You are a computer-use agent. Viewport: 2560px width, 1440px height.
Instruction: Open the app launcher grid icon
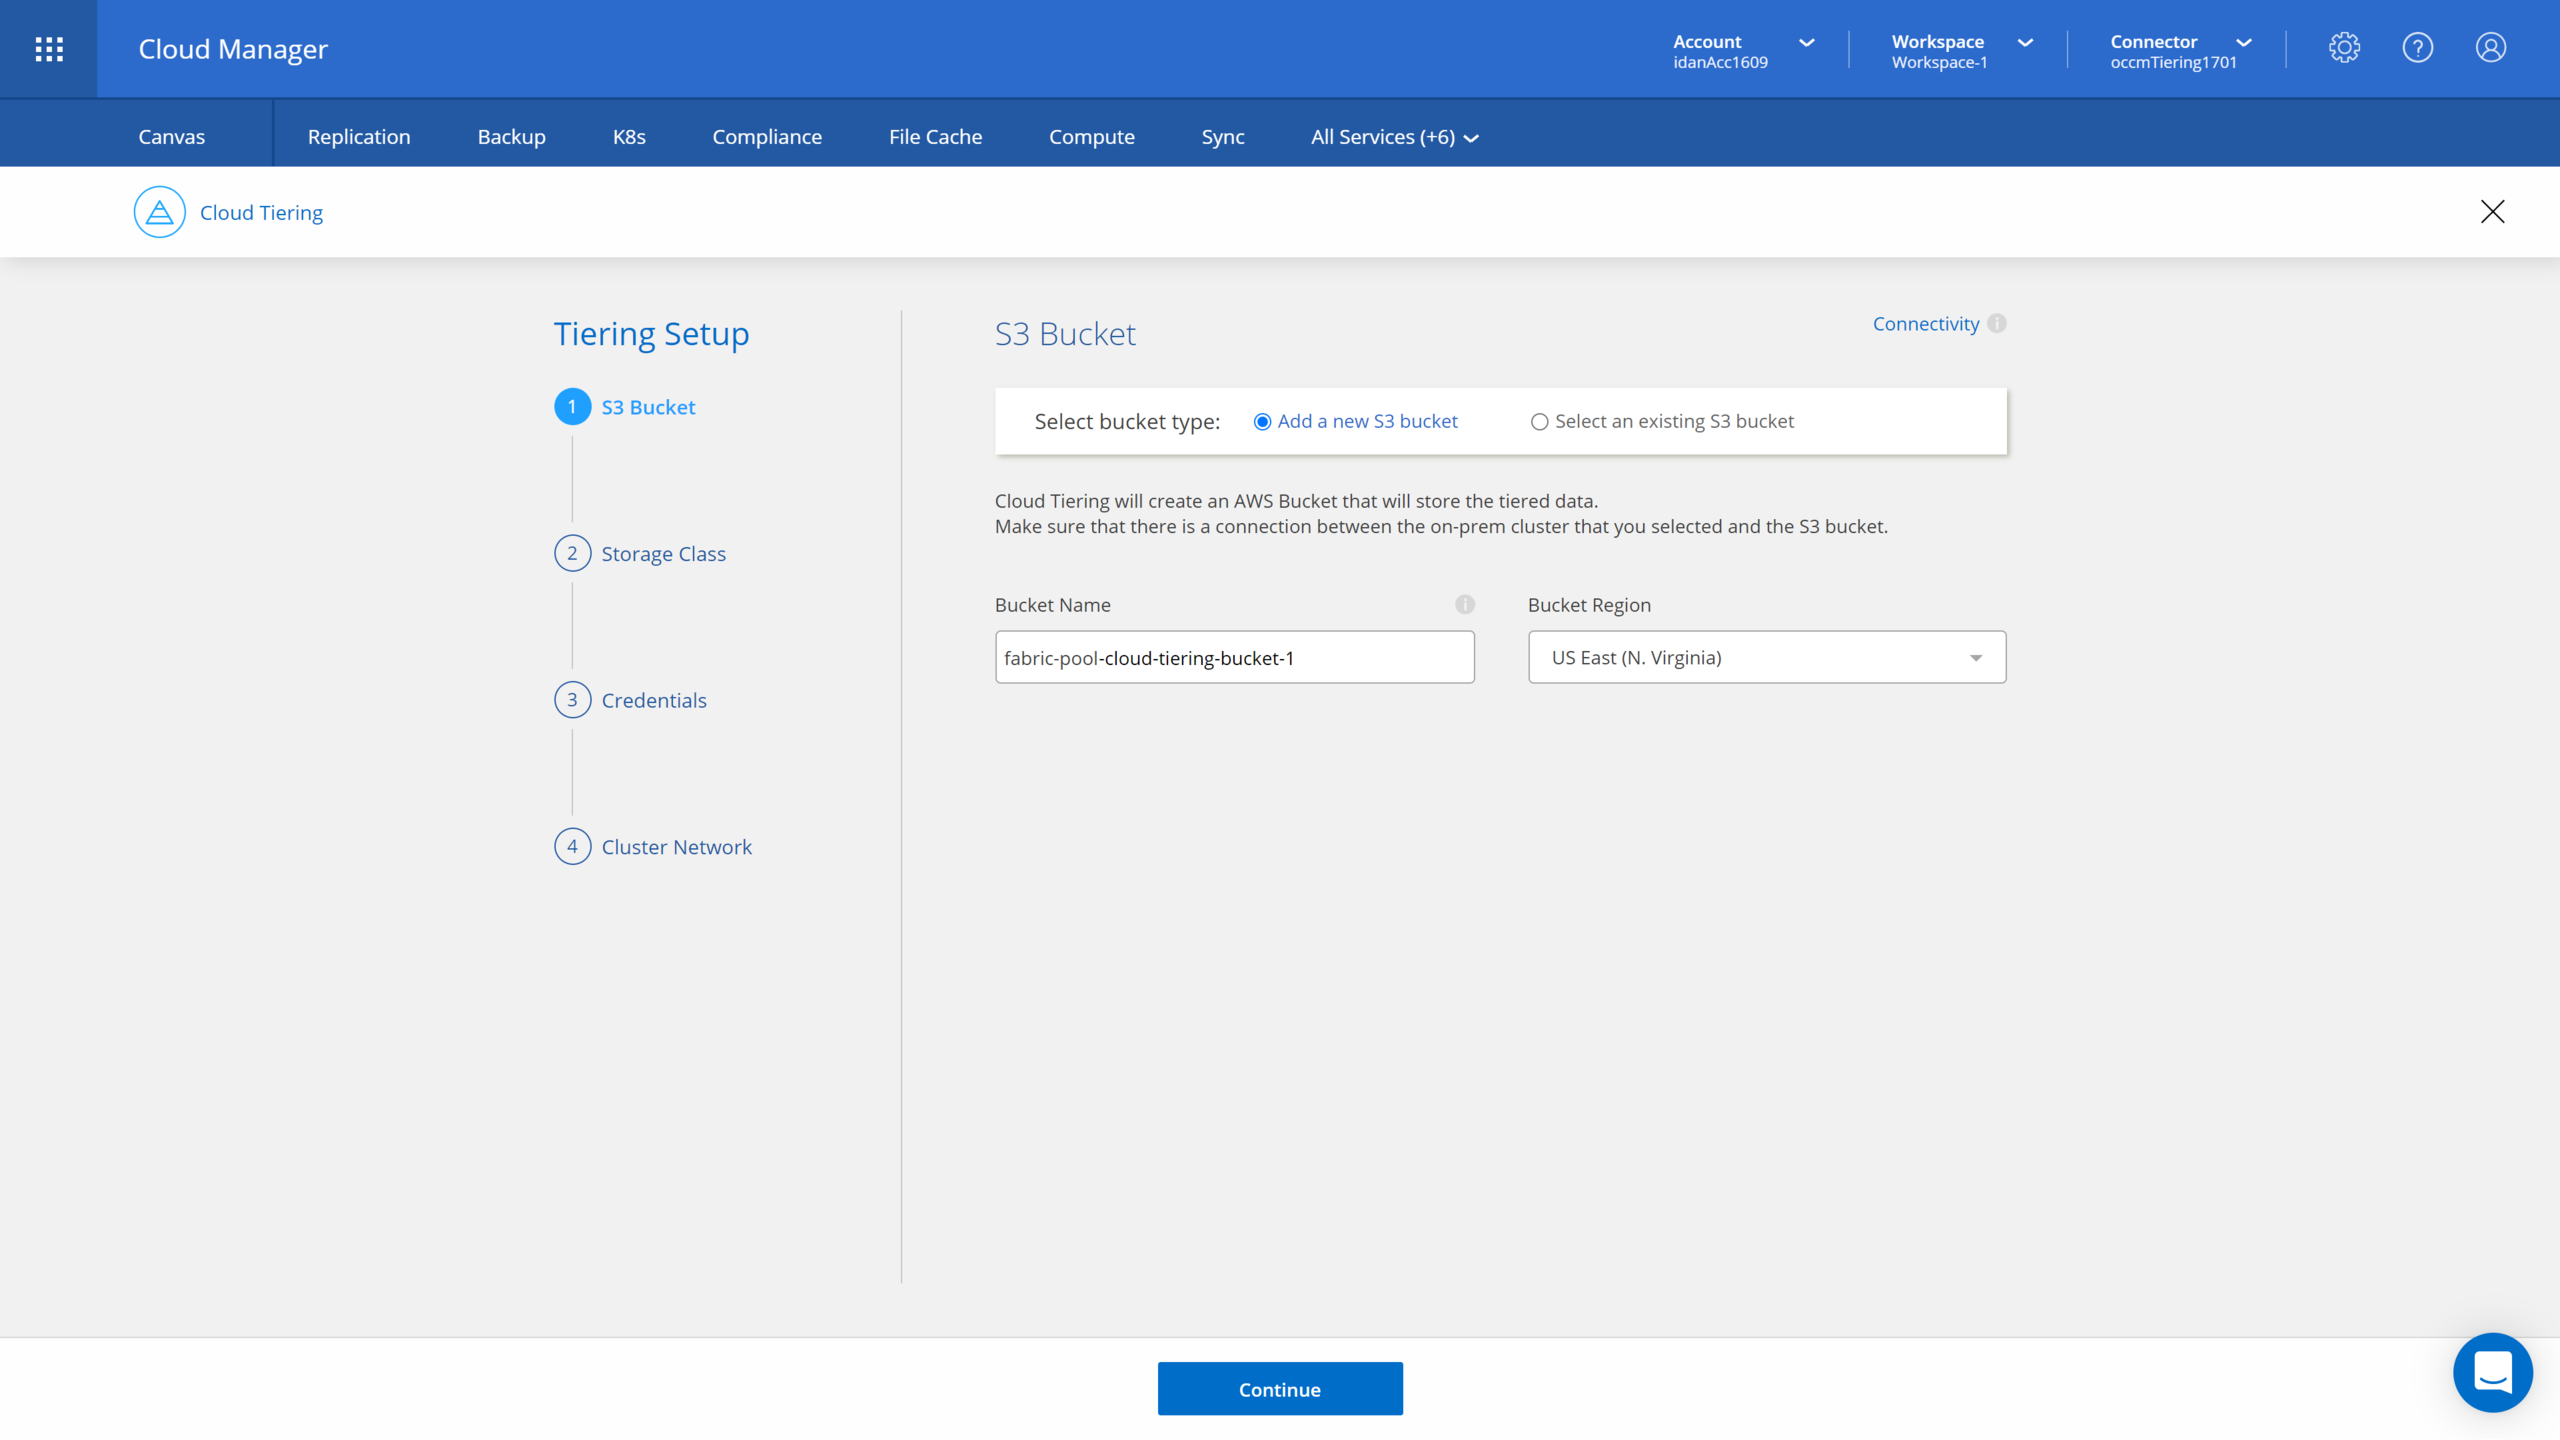tap(49, 49)
